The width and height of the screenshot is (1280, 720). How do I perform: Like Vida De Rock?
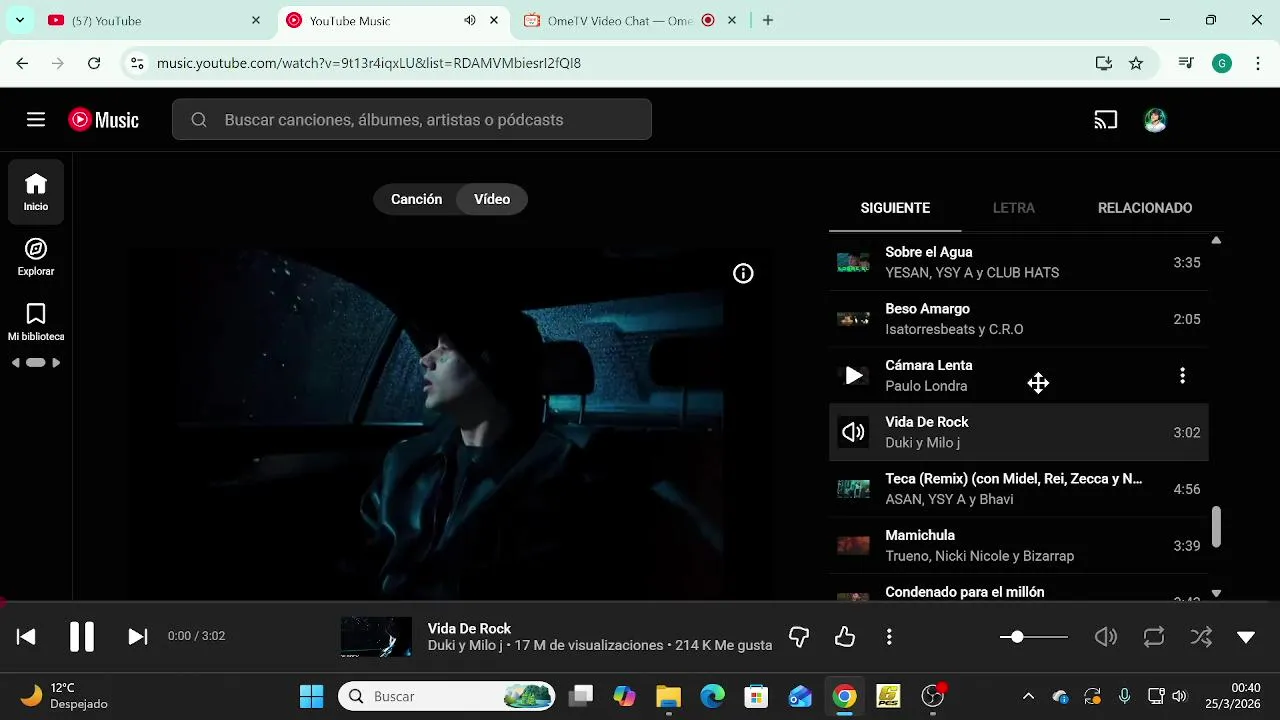coord(845,636)
